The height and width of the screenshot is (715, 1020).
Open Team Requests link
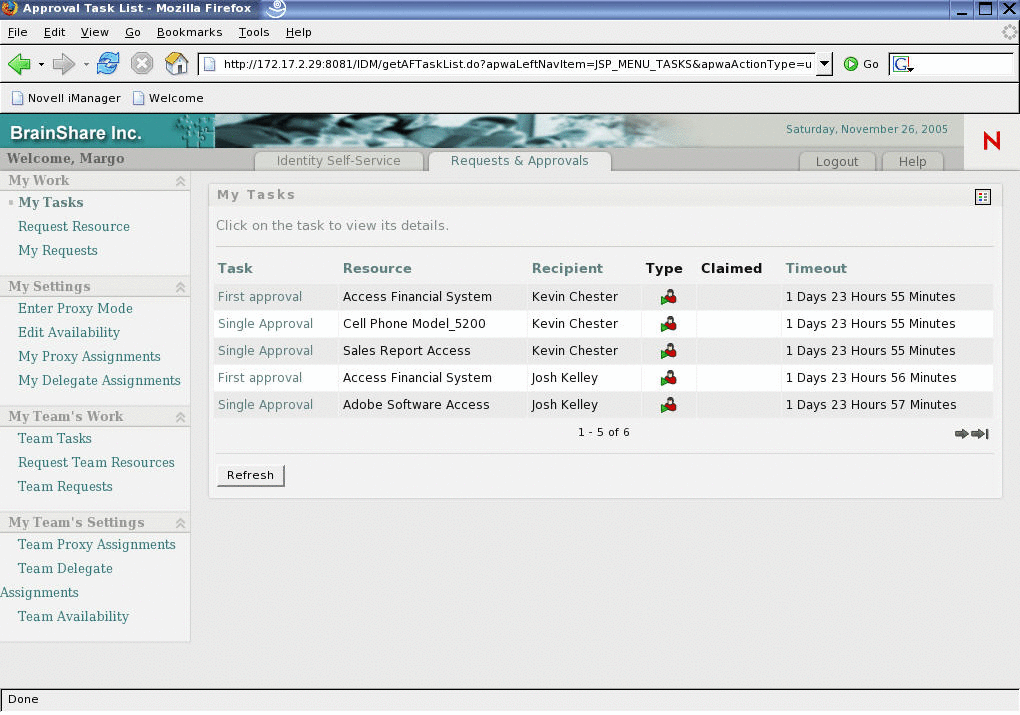[x=65, y=487]
